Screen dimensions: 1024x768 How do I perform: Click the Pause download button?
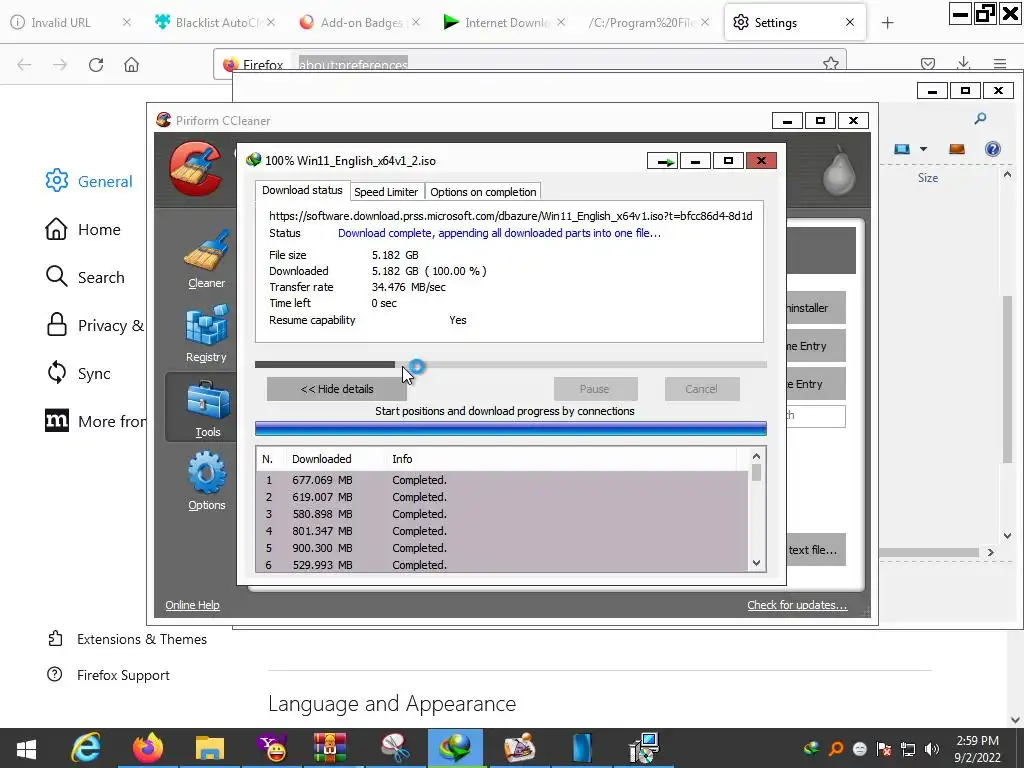(595, 389)
